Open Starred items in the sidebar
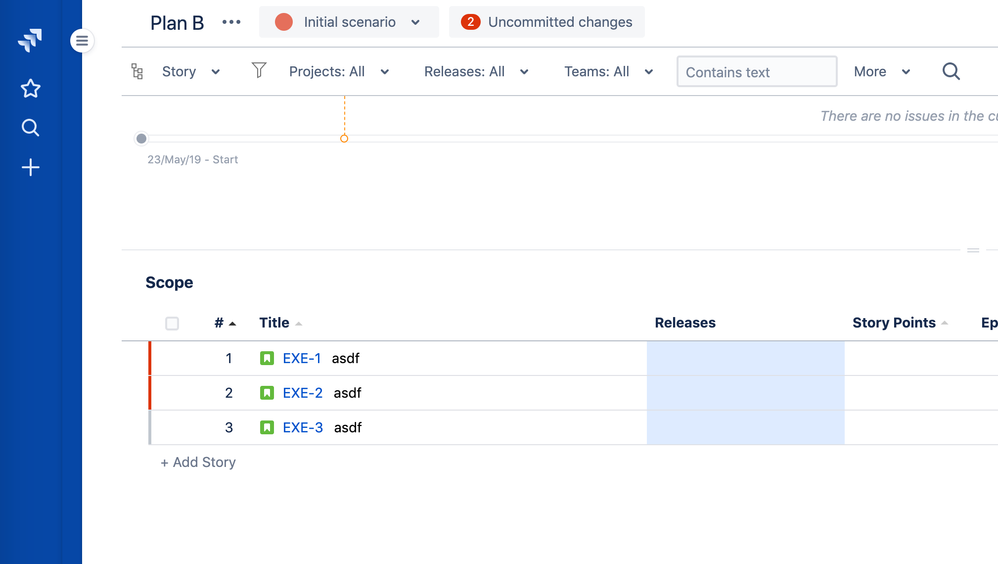The width and height of the screenshot is (998, 564). tap(30, 88)
